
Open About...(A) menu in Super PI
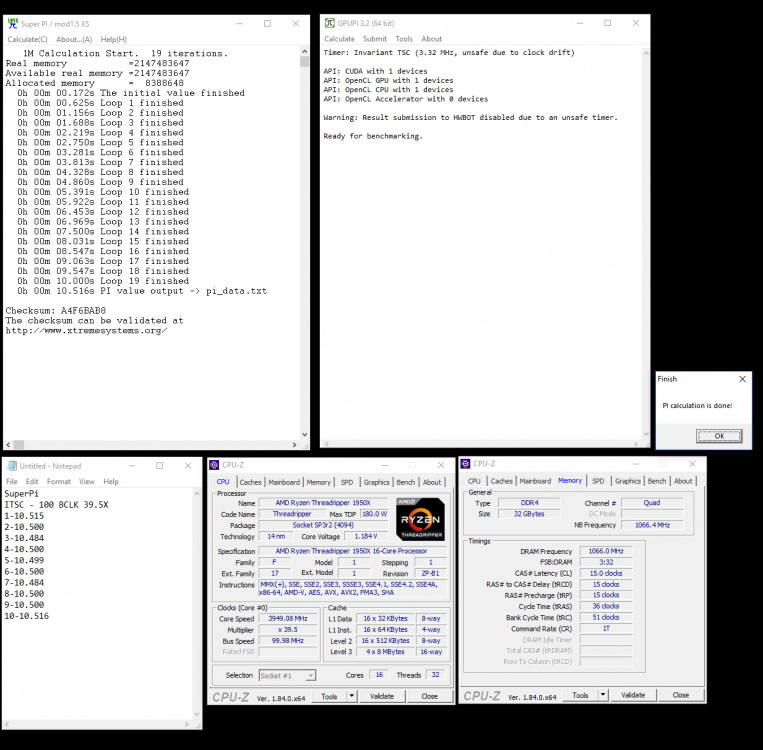coord(74,39)
